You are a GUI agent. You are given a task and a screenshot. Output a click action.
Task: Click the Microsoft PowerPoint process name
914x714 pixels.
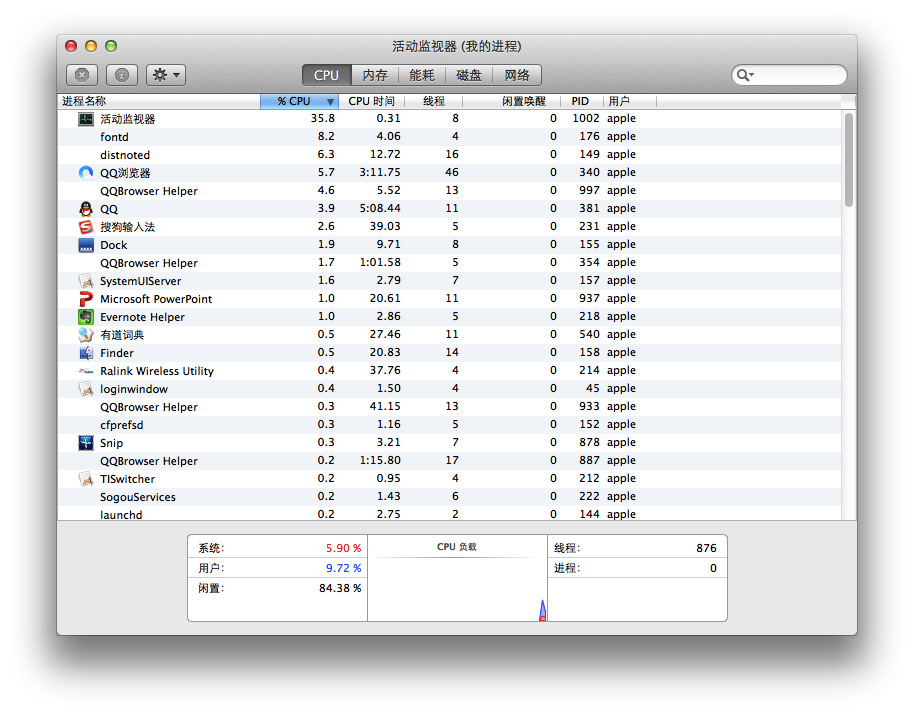[156, 299]
